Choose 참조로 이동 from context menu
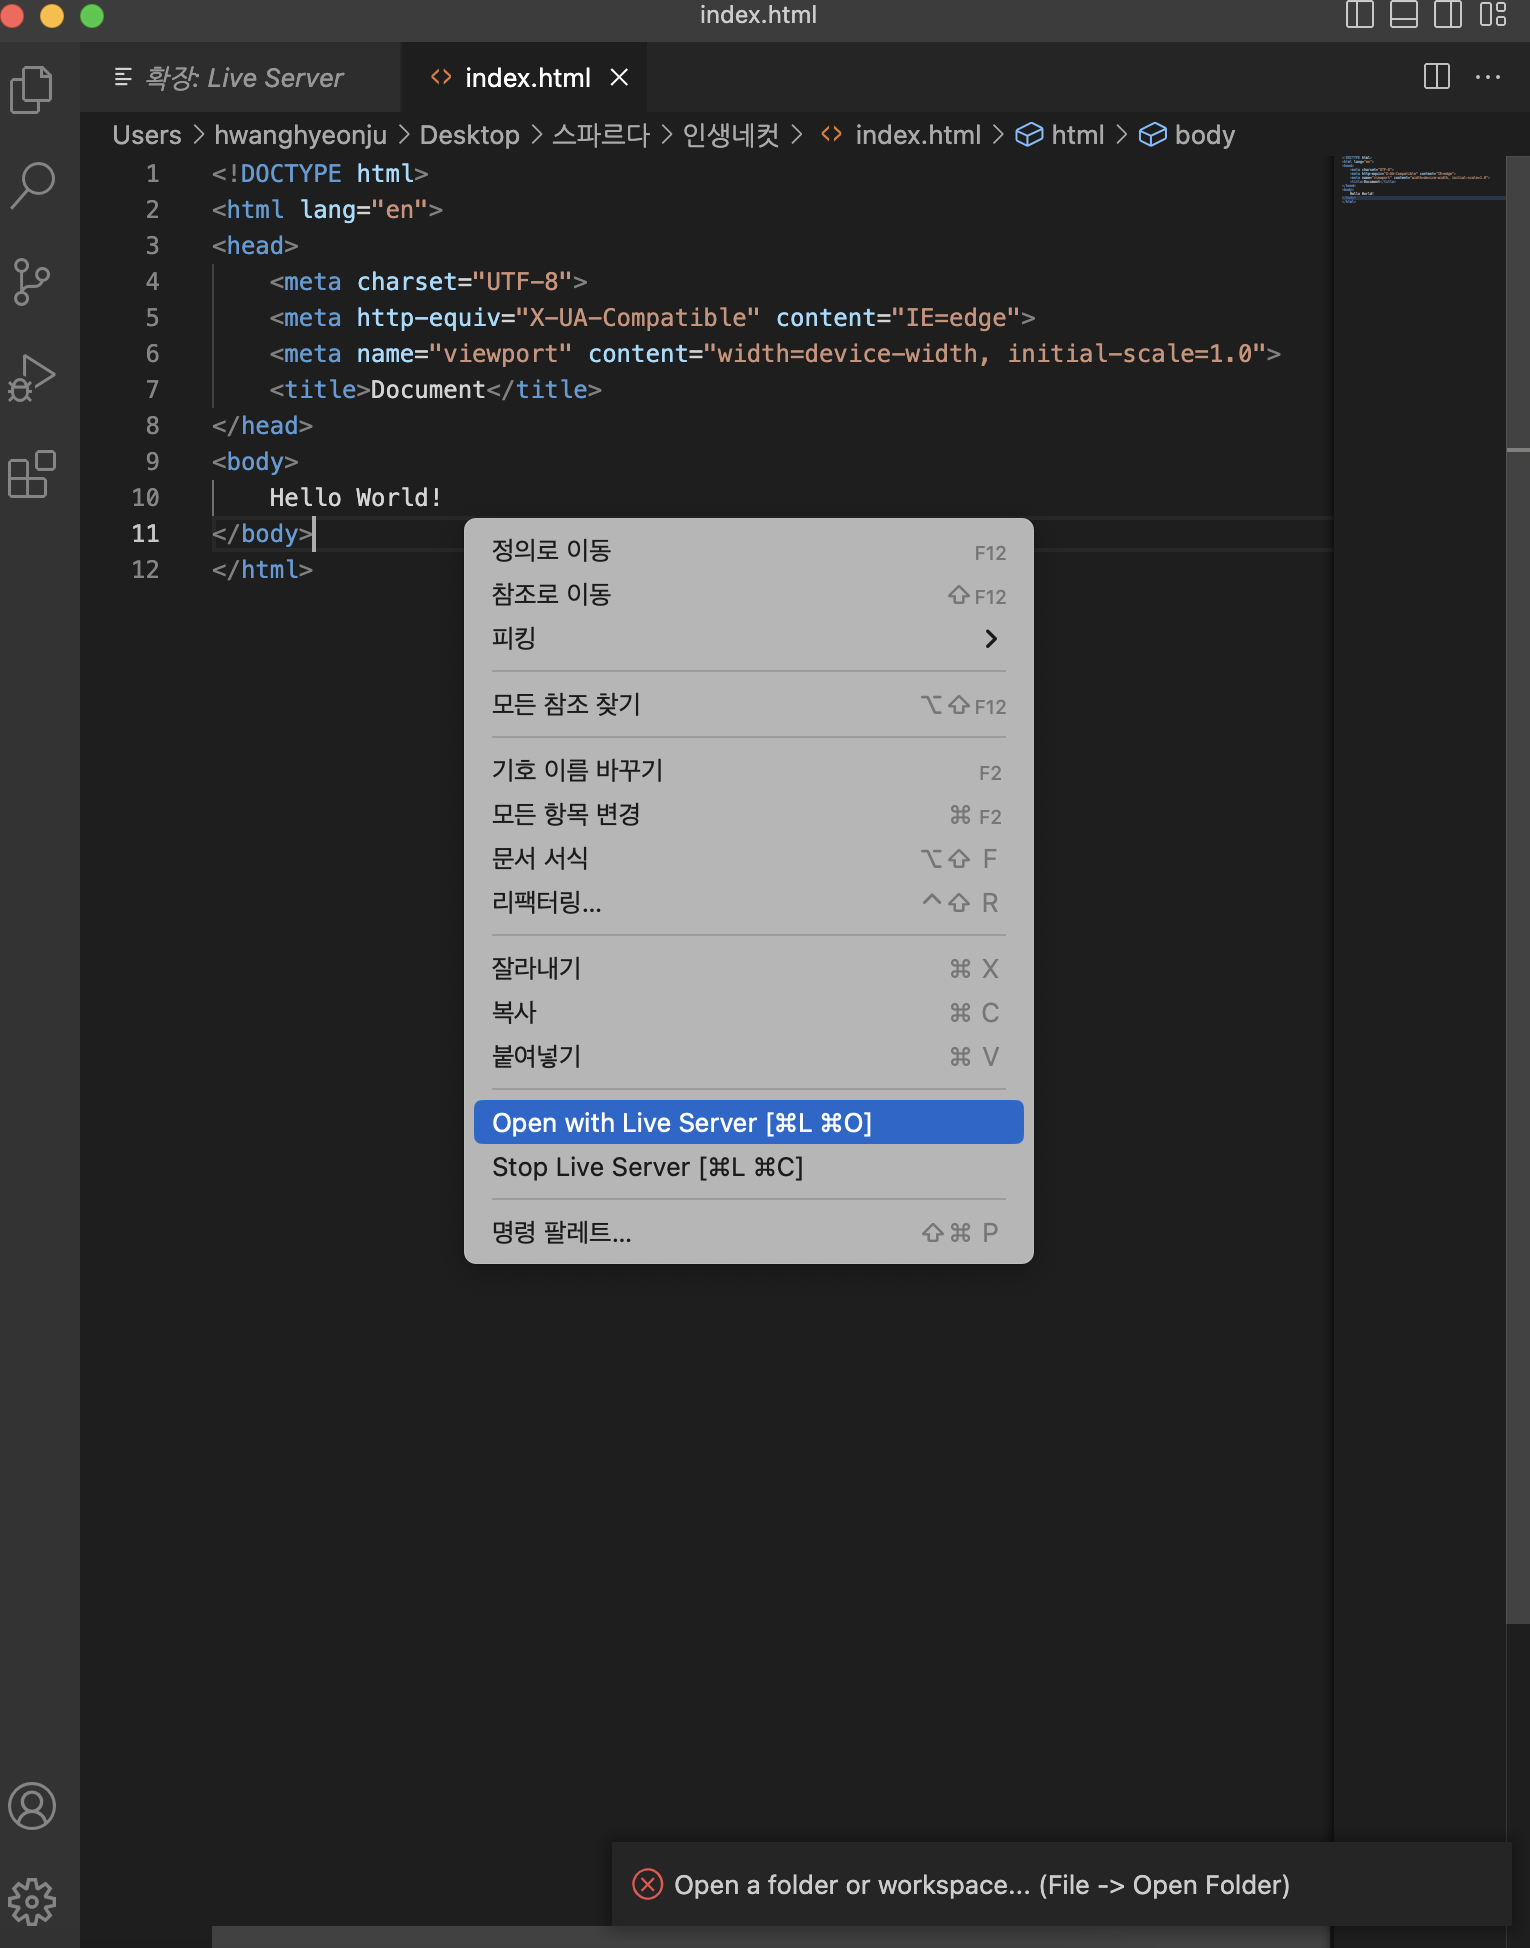 point(748,595)
